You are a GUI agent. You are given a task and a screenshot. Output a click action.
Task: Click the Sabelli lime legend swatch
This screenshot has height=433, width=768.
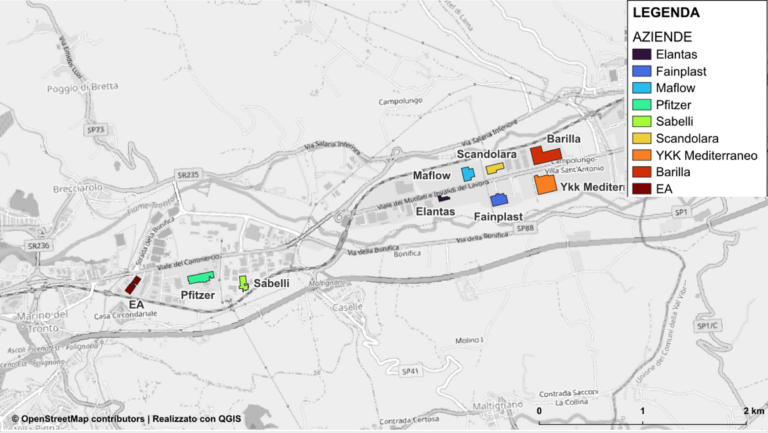(x=642, y=121)
